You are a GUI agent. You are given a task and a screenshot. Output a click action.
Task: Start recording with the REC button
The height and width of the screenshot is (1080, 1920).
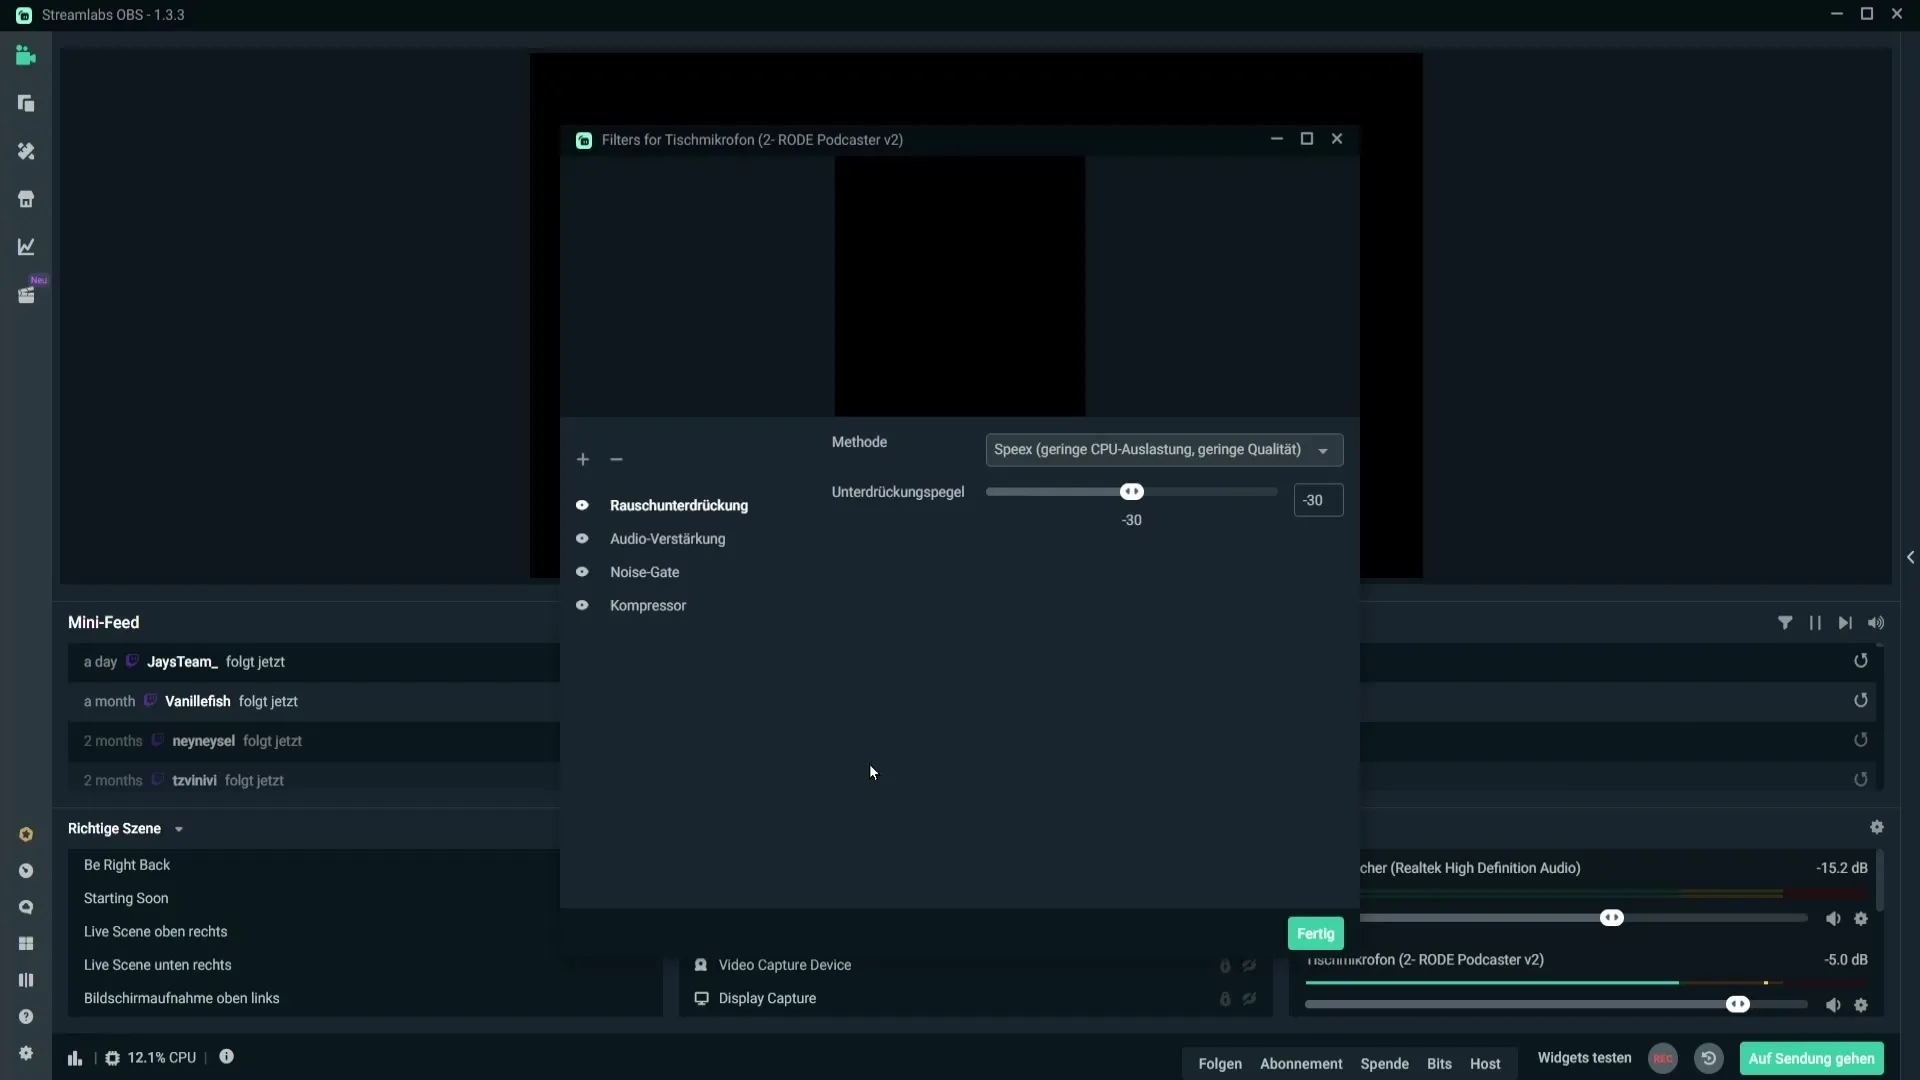click(1663, 1058)
